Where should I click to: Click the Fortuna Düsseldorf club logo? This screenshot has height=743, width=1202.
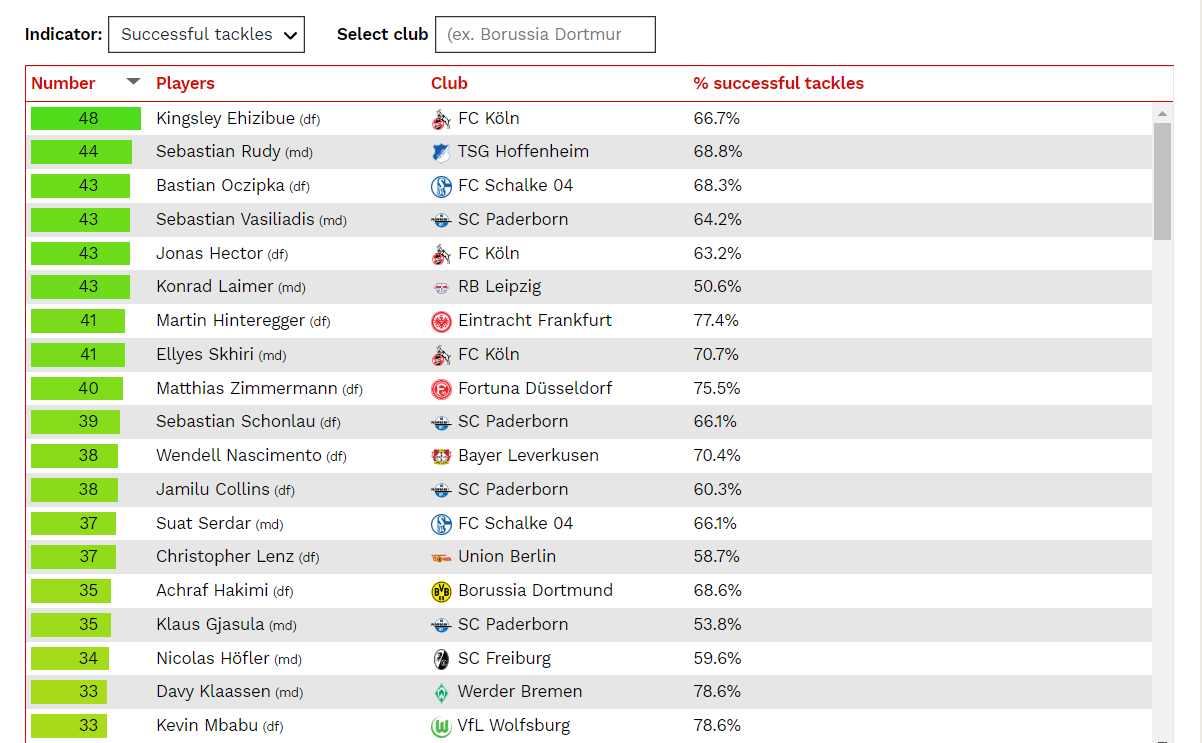coord(441,389)
